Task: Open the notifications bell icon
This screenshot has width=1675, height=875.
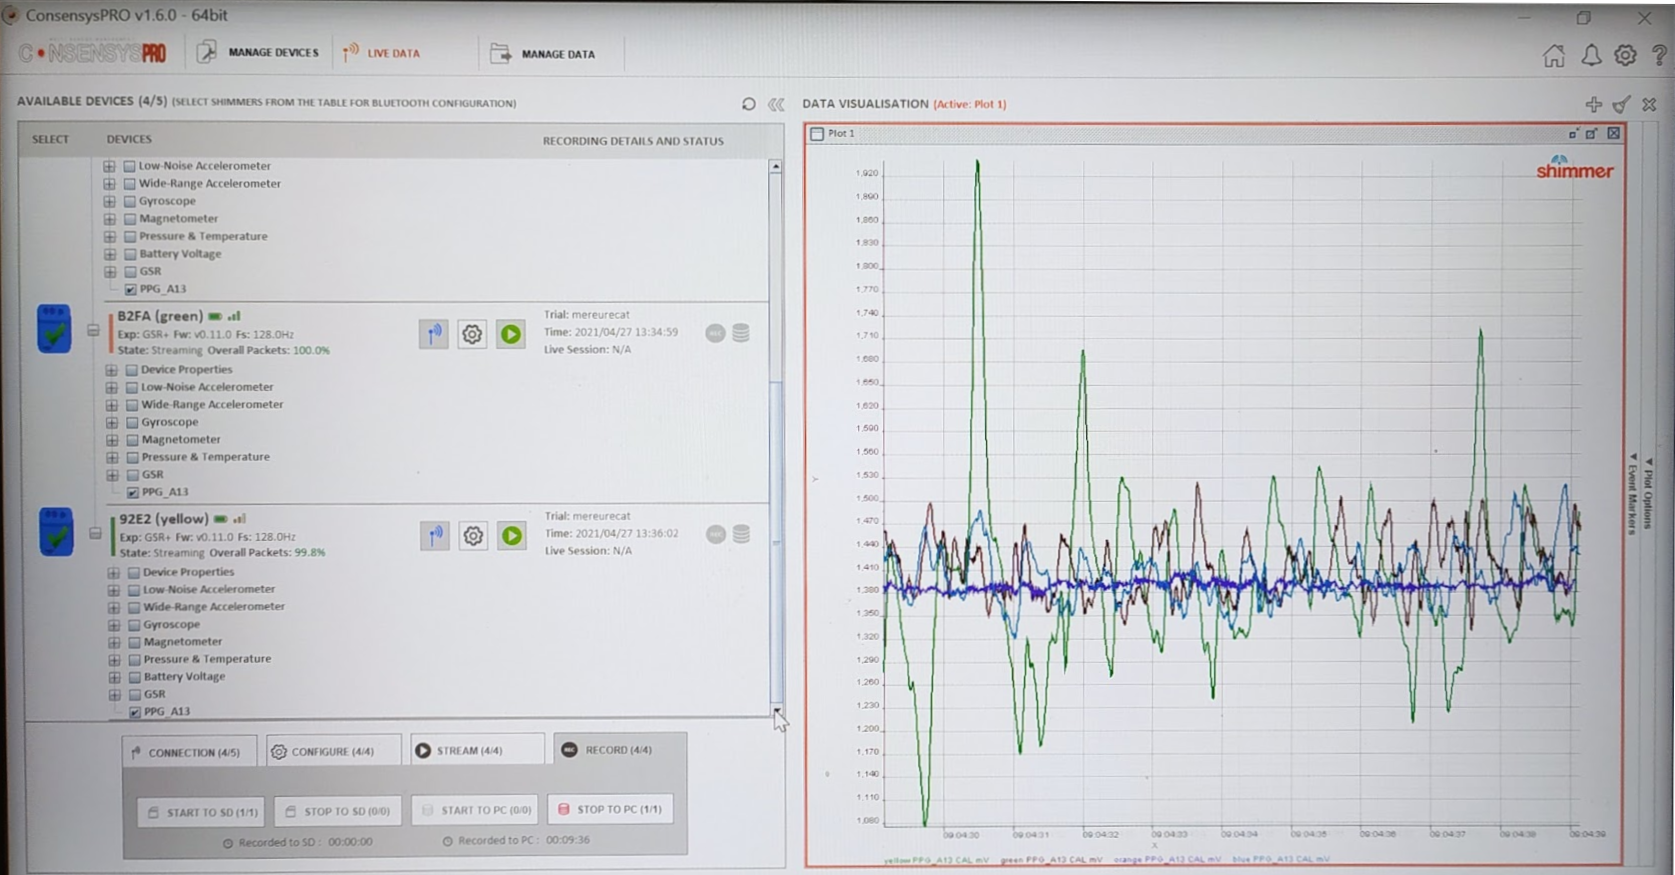Action: tap(1590, 56)
